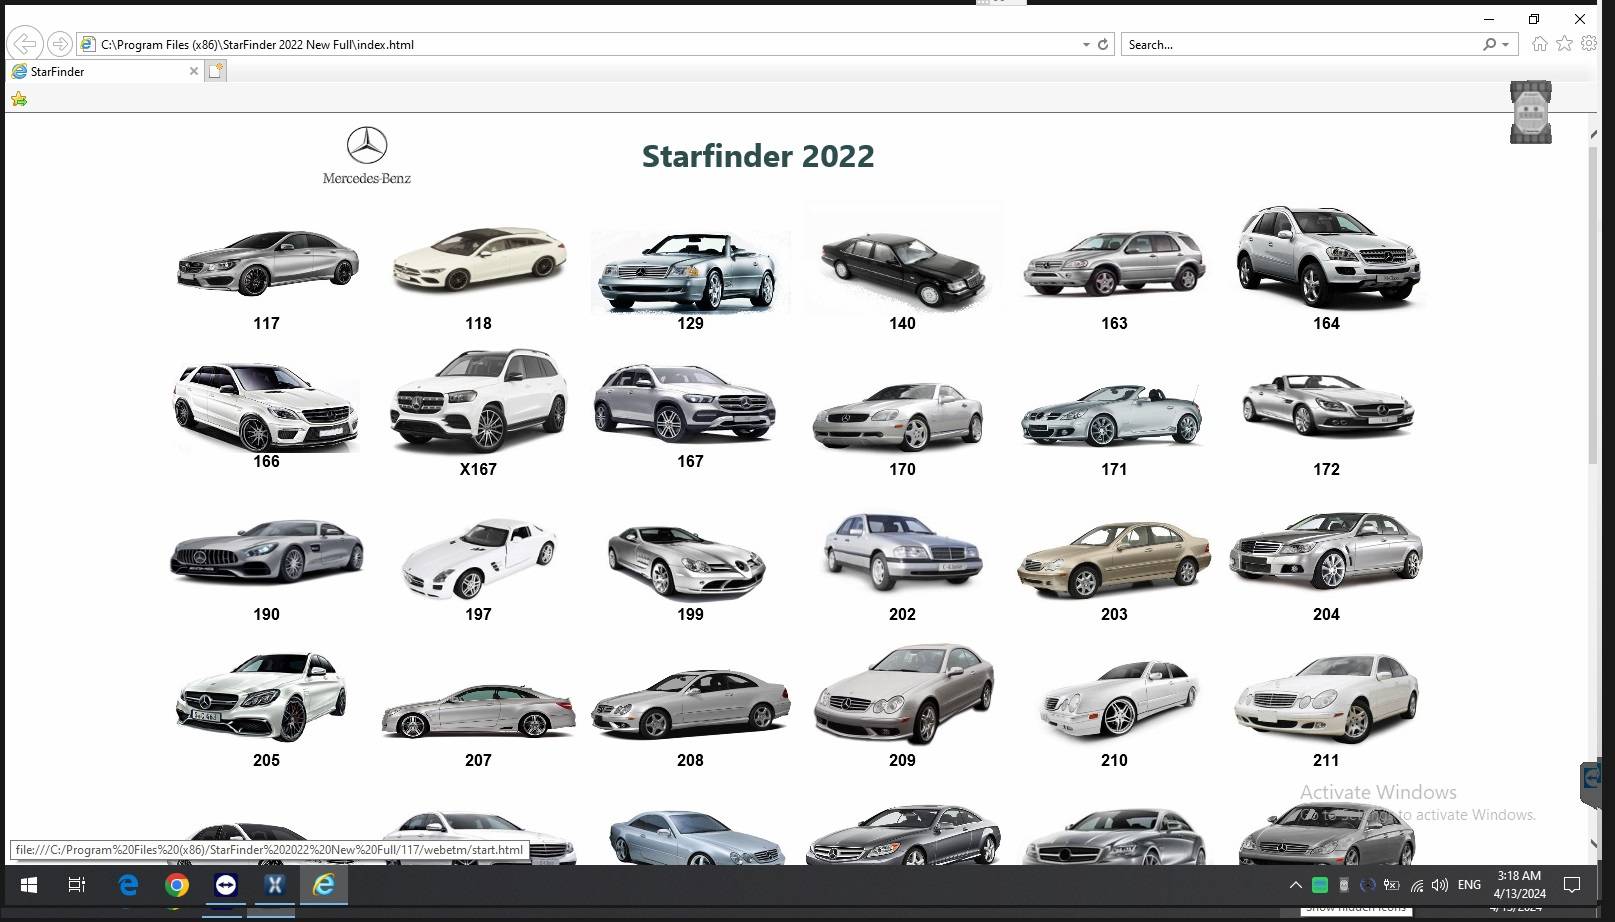Switch to Internet Explorer taskbar icon
Viewport: 1615px width, 922px height.
point(324,885)
